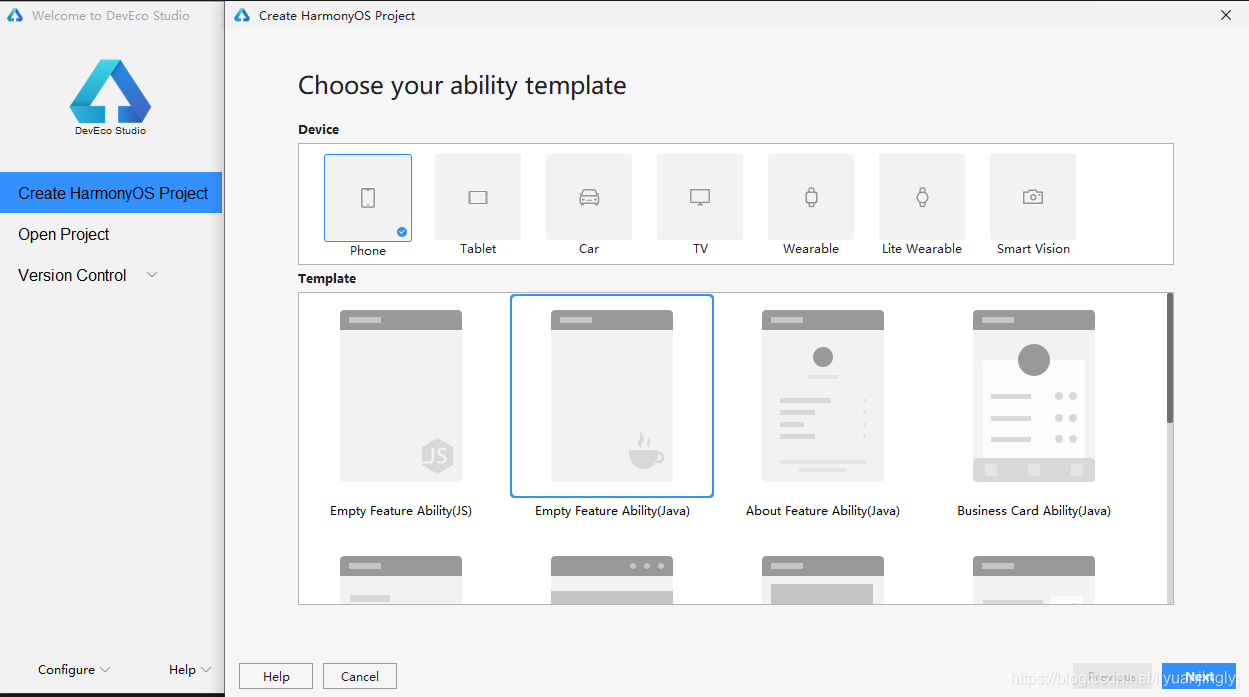Click the Empty Feature Ability(JS) label

click(401, 511)
